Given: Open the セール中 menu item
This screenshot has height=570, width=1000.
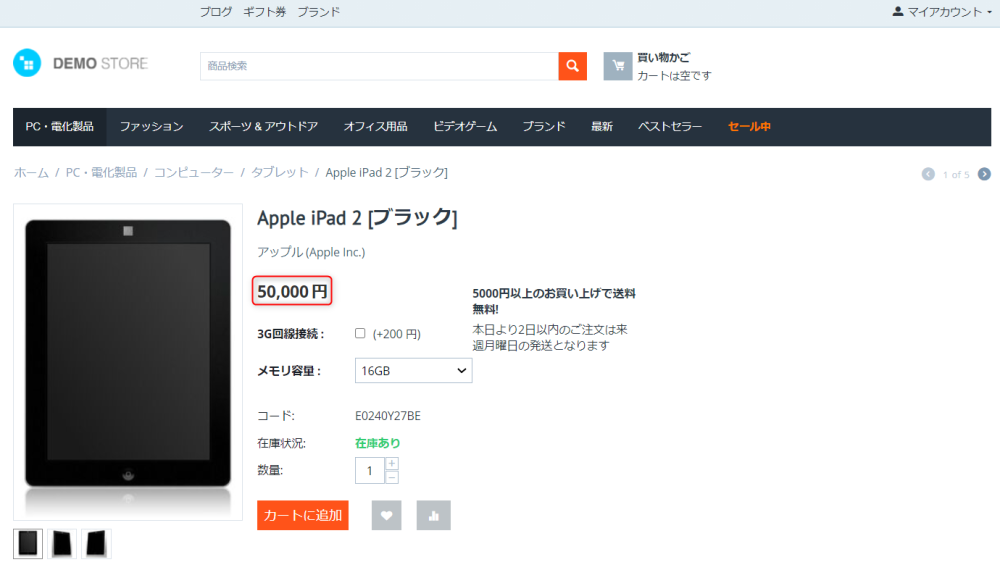Looking at the screenshot, I should pos(749,127).
